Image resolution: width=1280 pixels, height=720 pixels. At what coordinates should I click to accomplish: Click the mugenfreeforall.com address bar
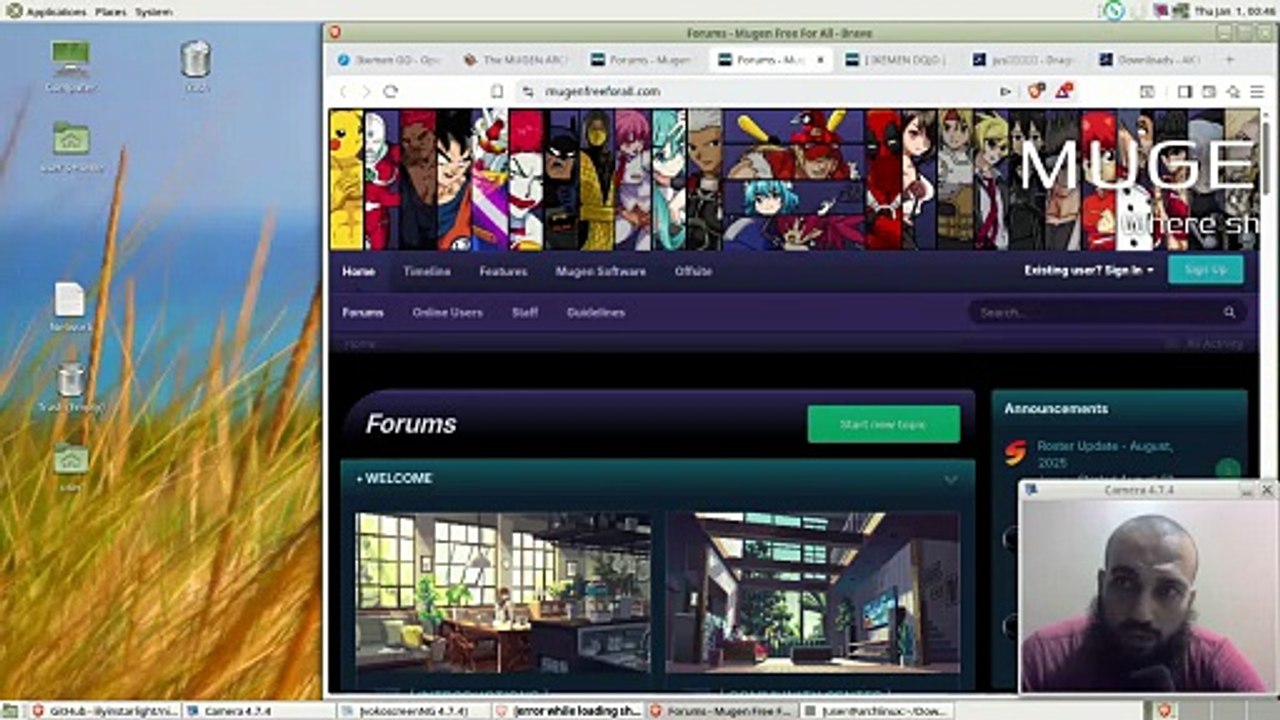point(760,91)
